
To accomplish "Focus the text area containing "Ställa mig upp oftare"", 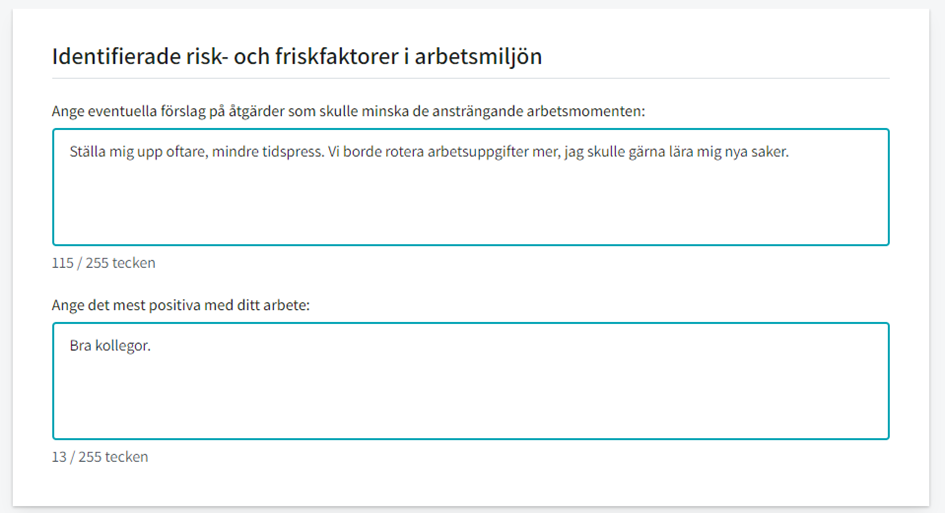I will pyautogui.click(x=471, y=187).
